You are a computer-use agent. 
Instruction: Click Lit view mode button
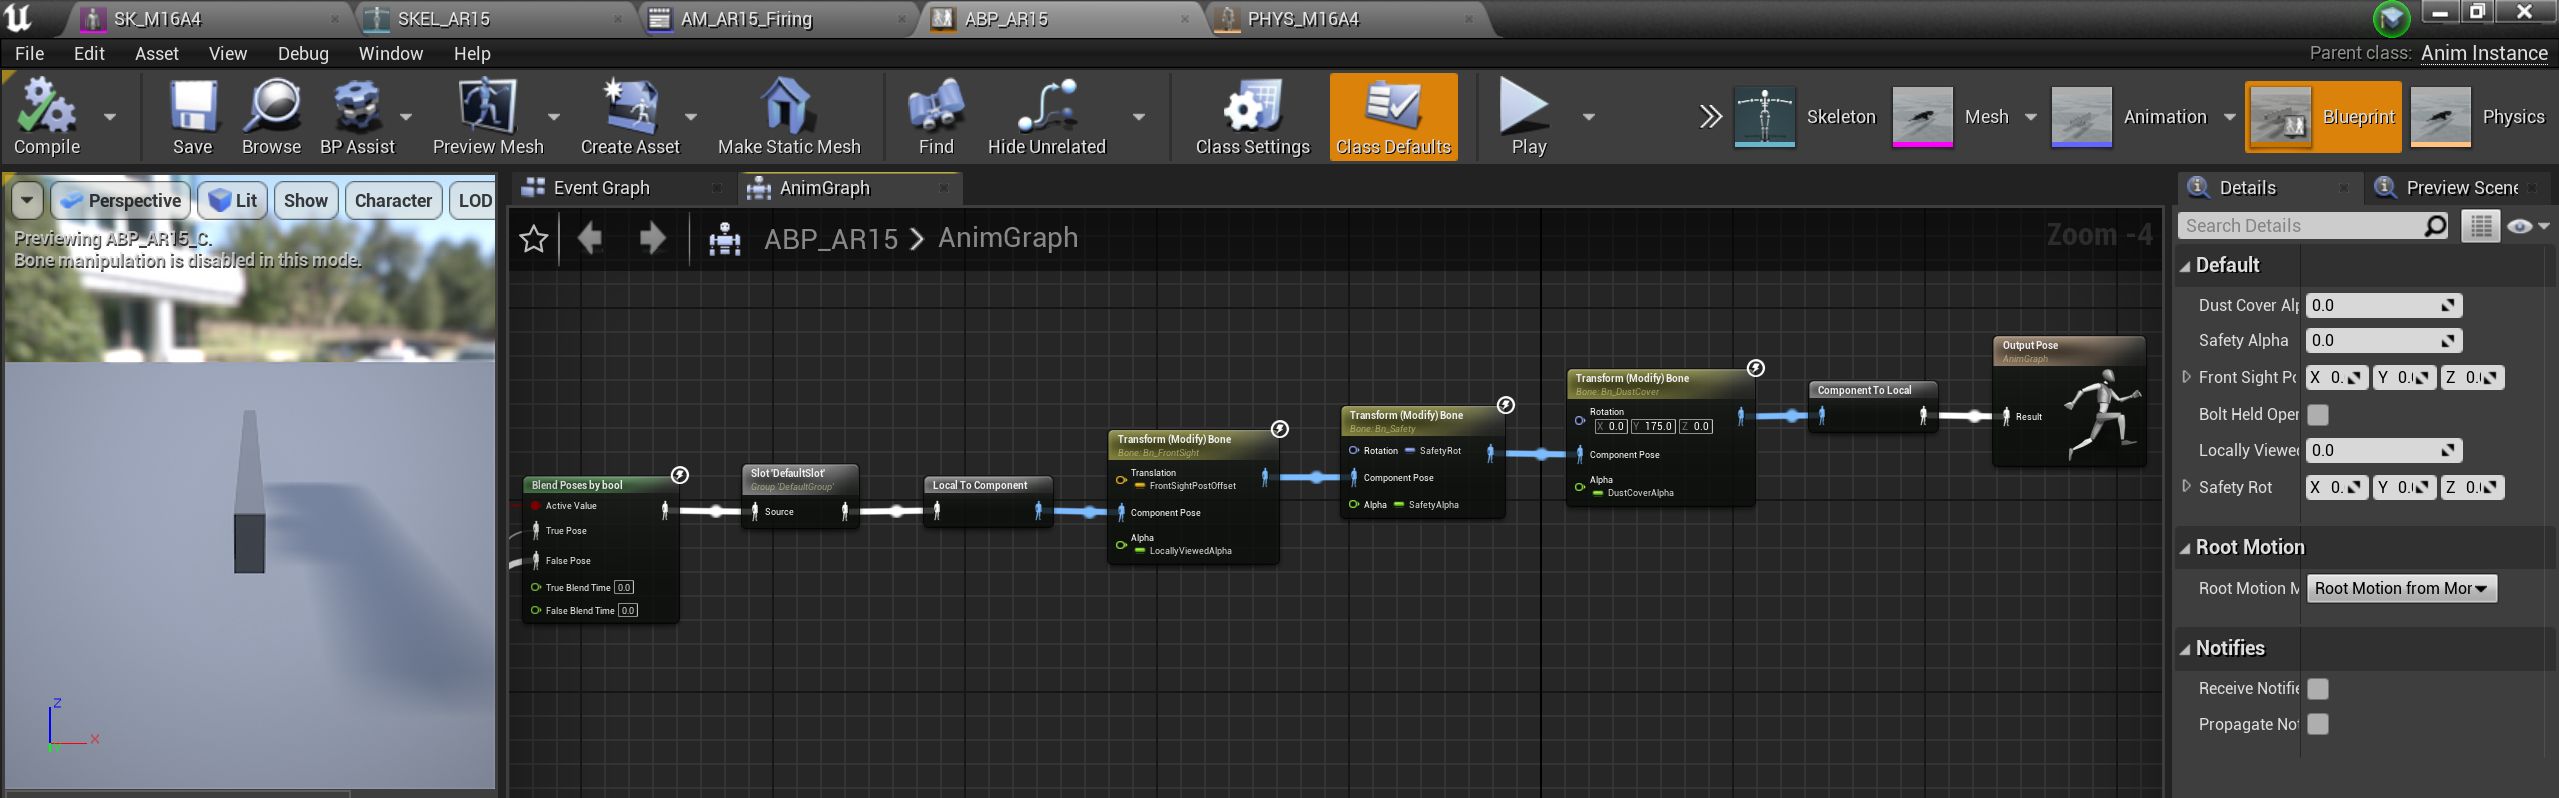click(x=232, y=201)
